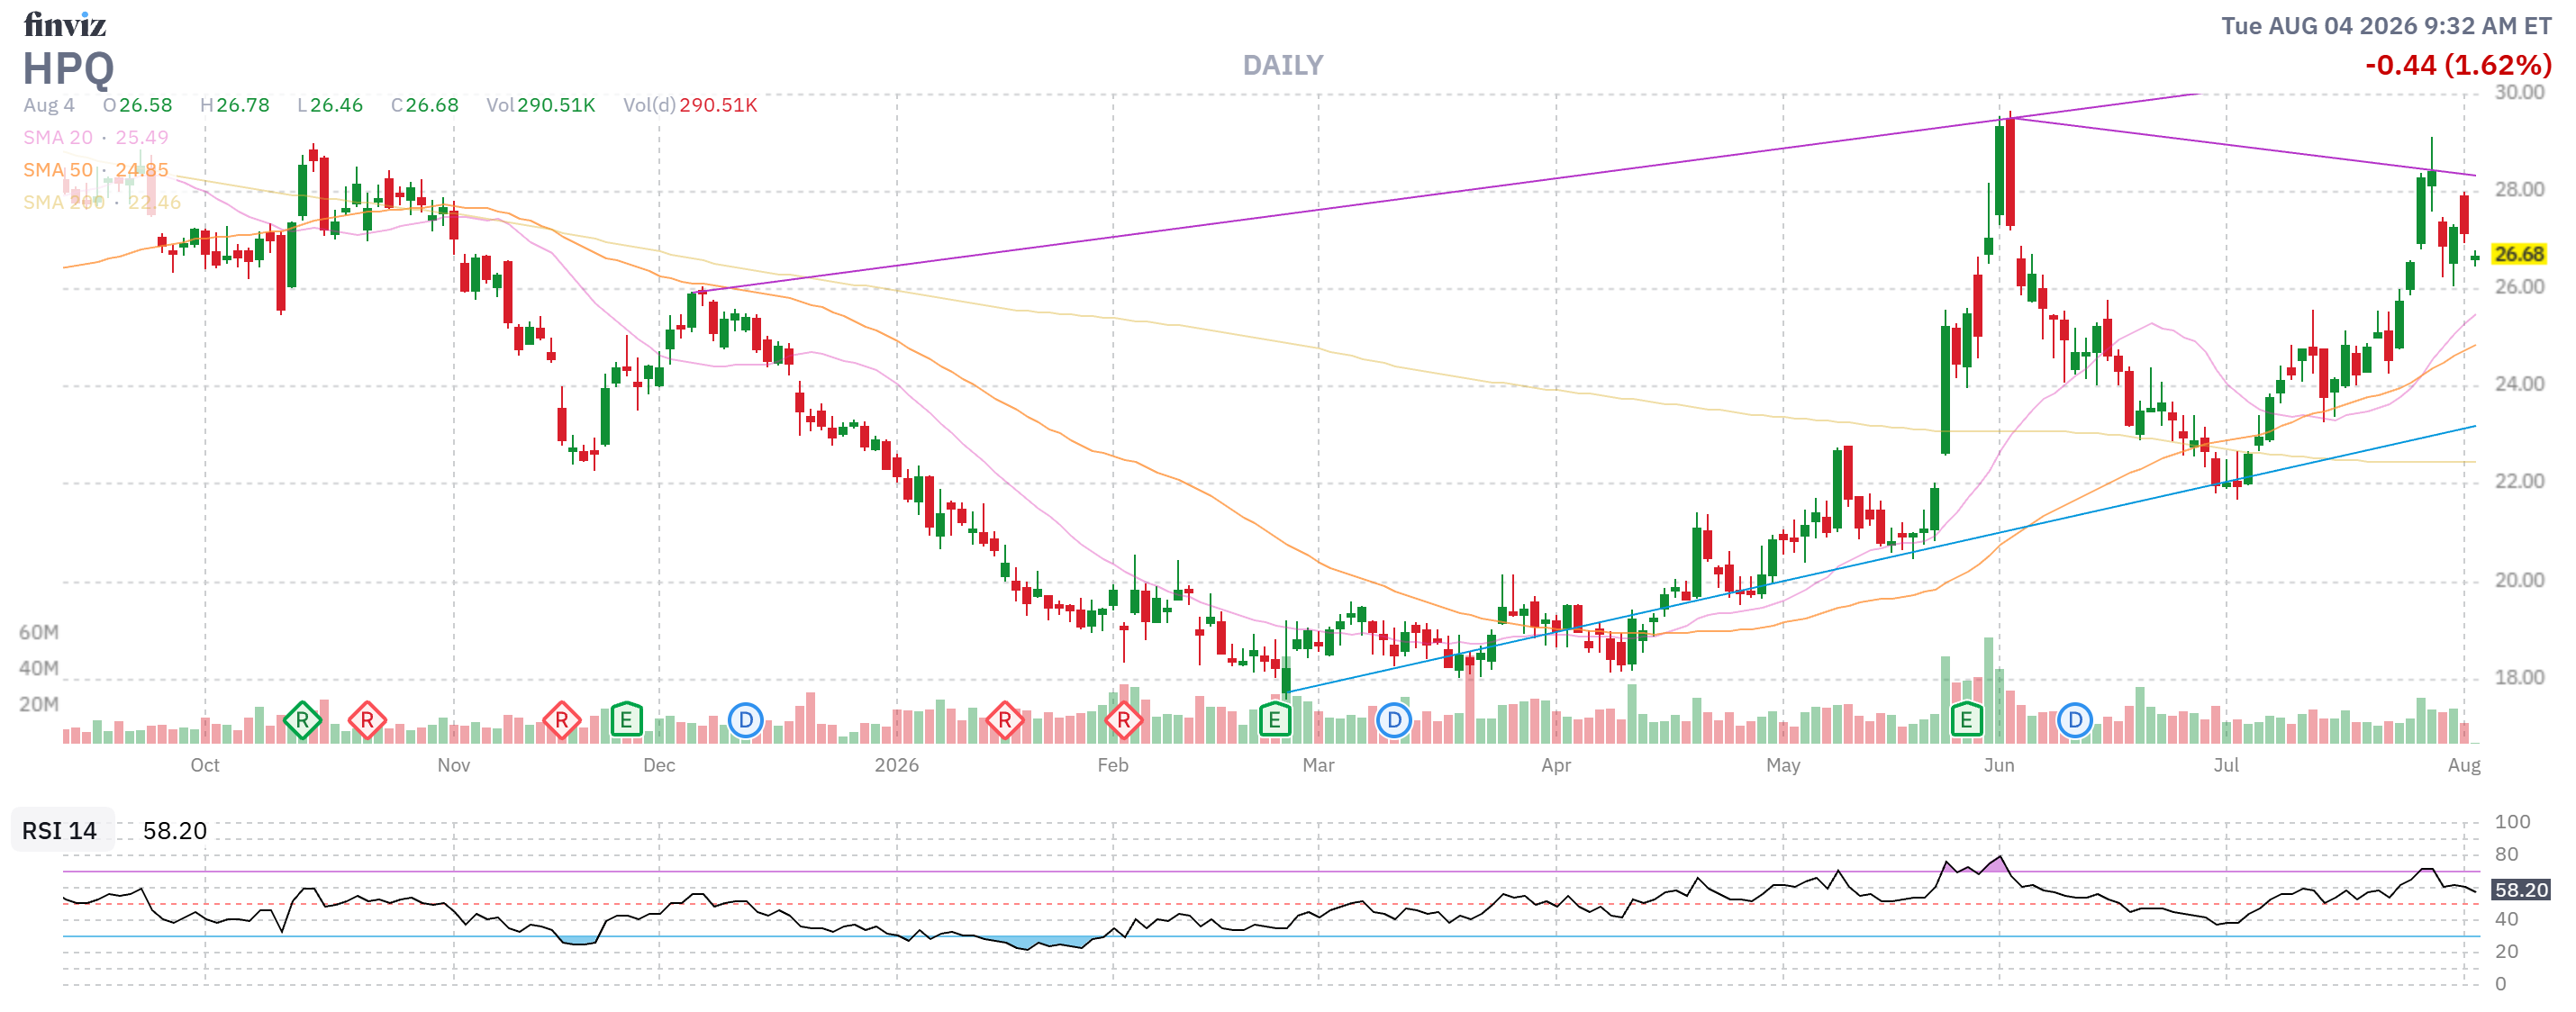Screen dimensions: 2576x1012
Task: Click the 100 level on the RSI scale
Action: pyautogui.click(x=2512, y=822)
